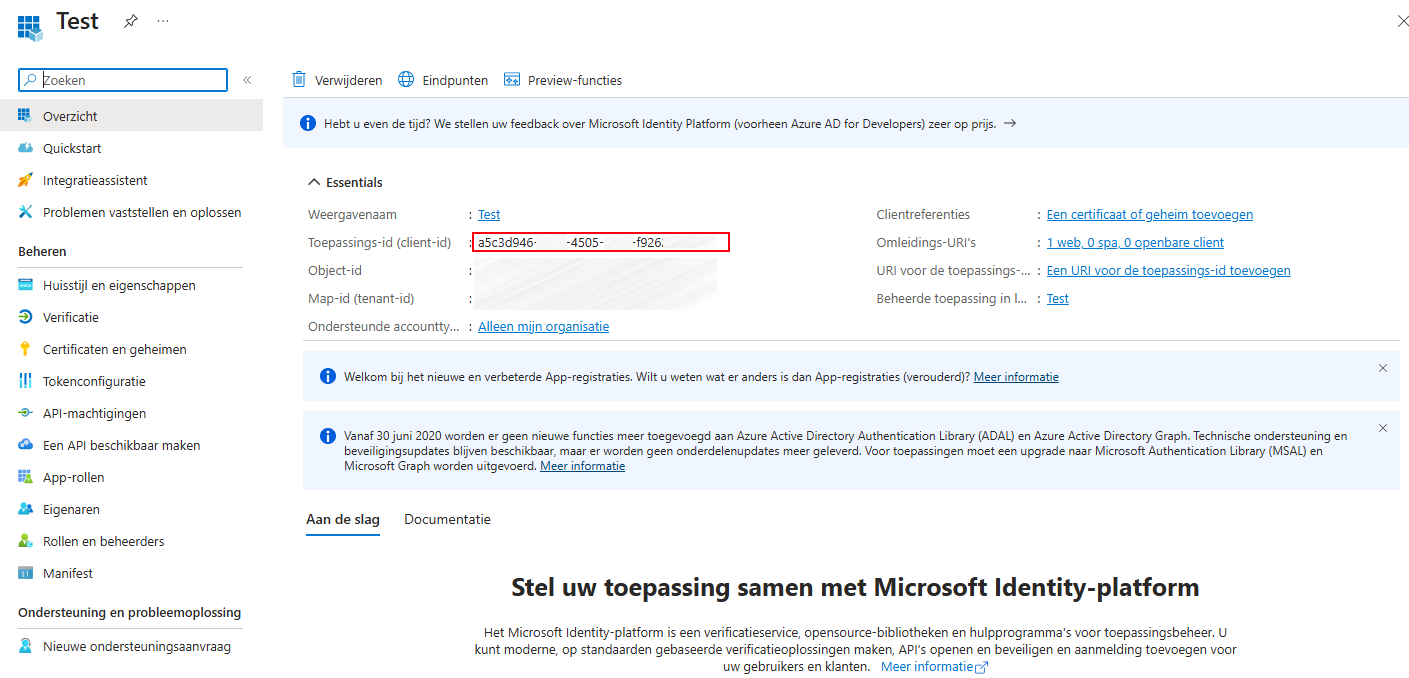Click the API-machtigingen icon
Viewport: 1409px width, 678px height.
26,413
